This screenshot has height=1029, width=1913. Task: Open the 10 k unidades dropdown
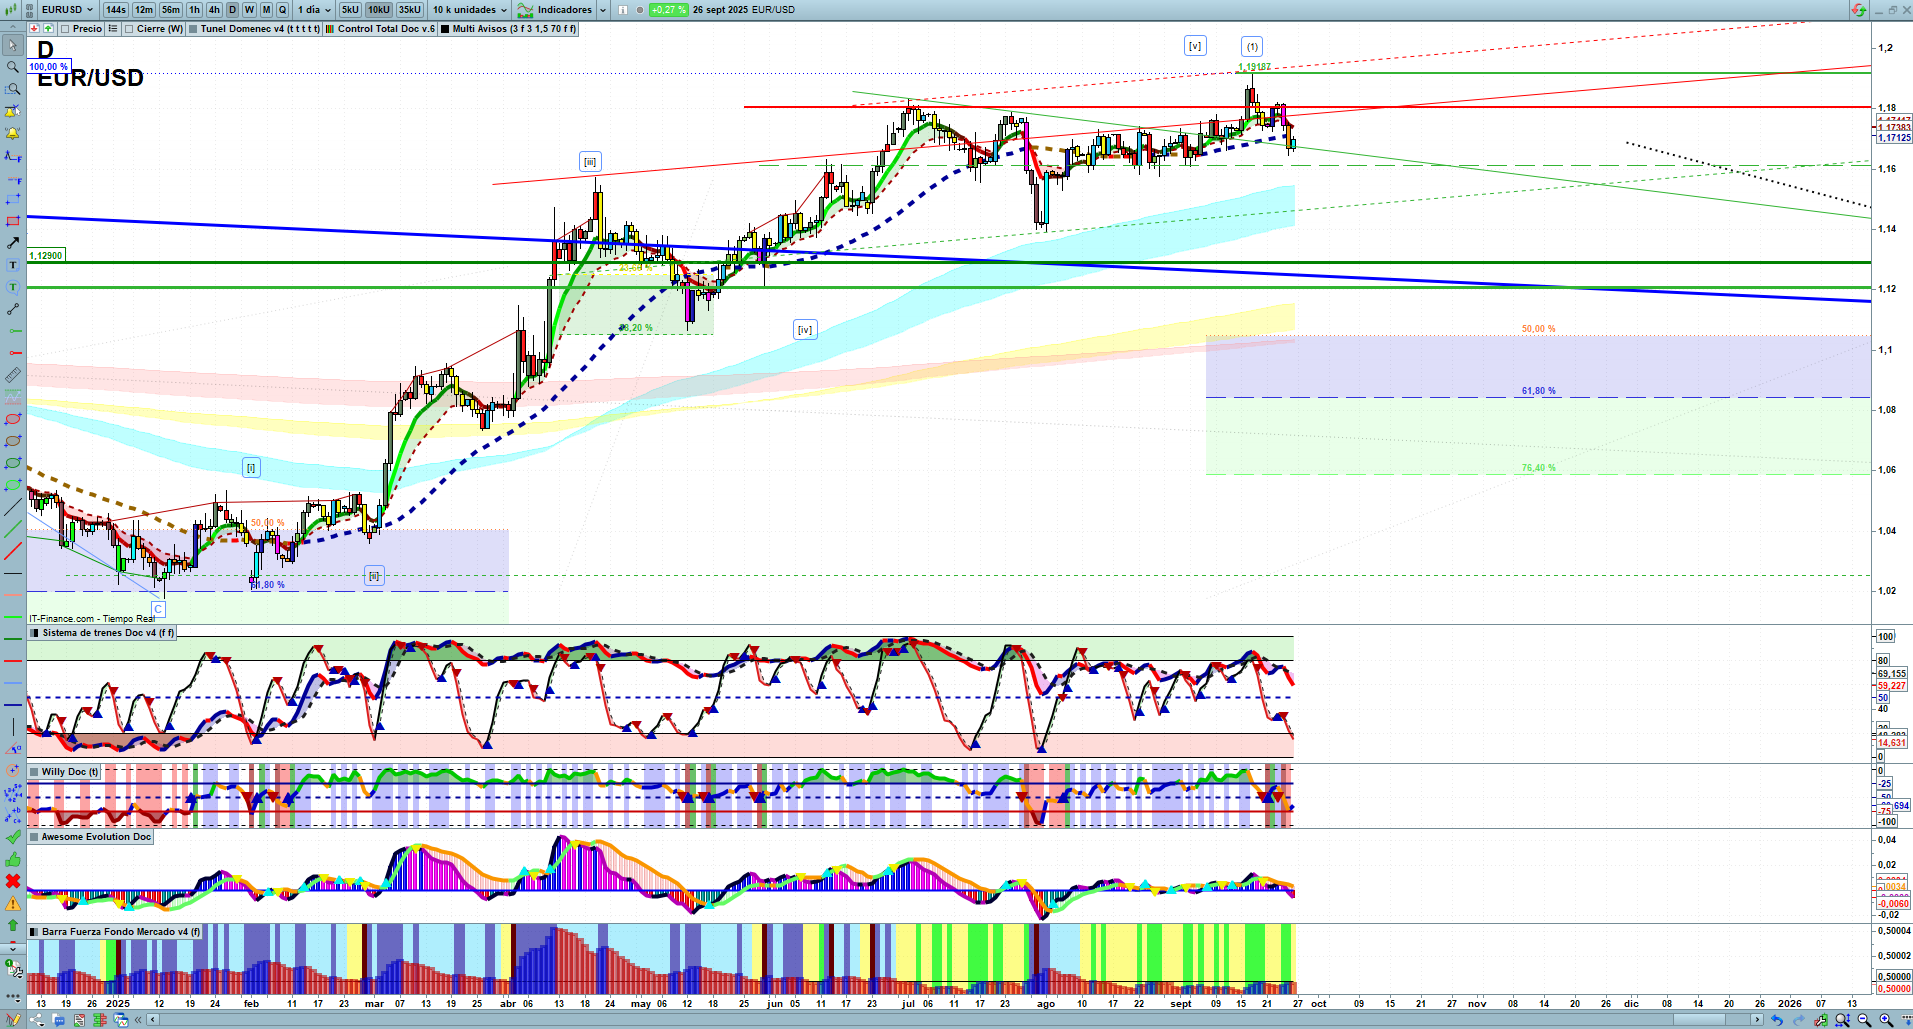469,10
